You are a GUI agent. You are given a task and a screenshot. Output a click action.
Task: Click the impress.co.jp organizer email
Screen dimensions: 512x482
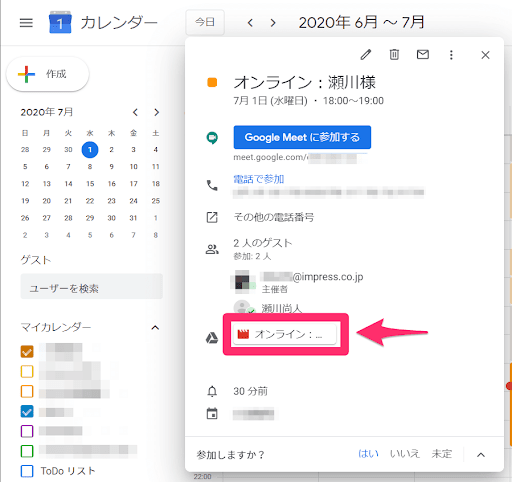pyautogui.click(x=312, y=277)
